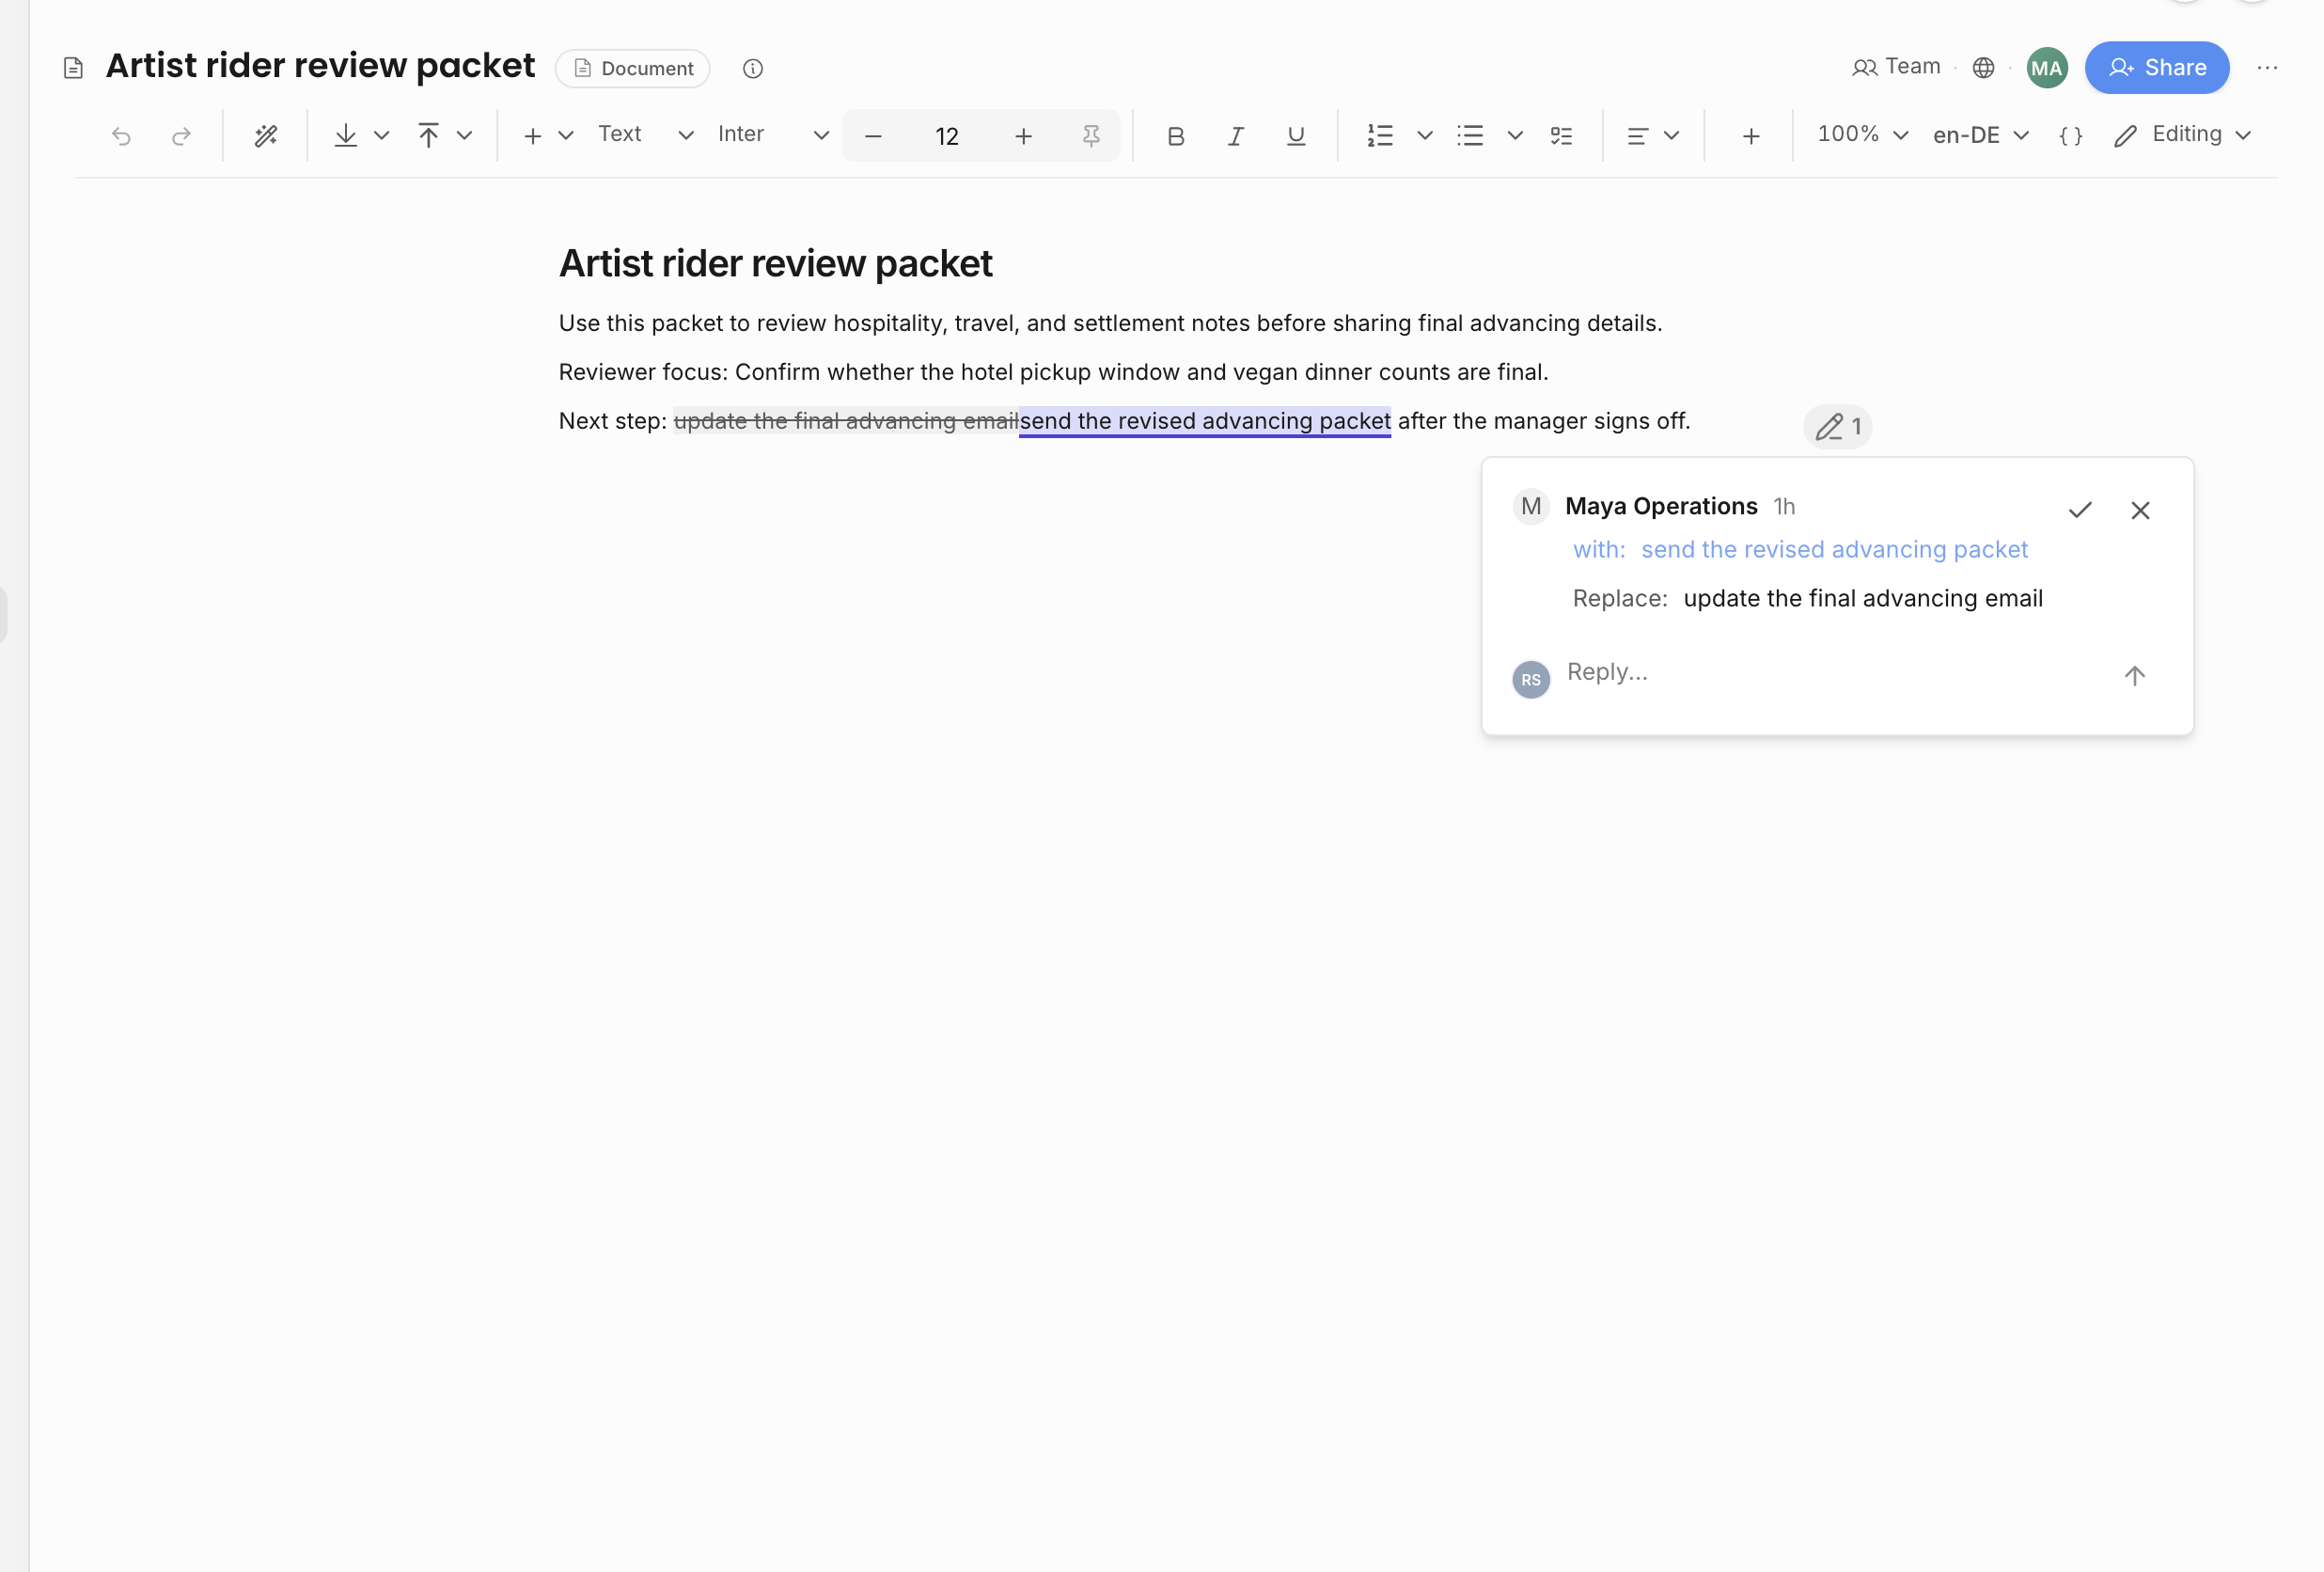The height and width of the screenshot is (1572, 2324).
Task: Open the code braces icon
Action: (2071, 136)
